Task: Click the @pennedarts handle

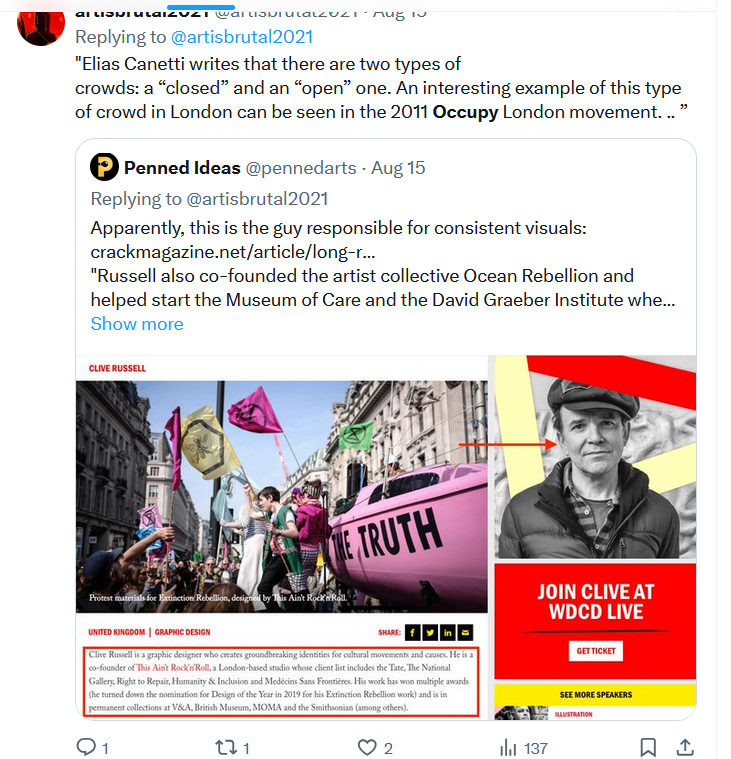Action: [301, 167]
